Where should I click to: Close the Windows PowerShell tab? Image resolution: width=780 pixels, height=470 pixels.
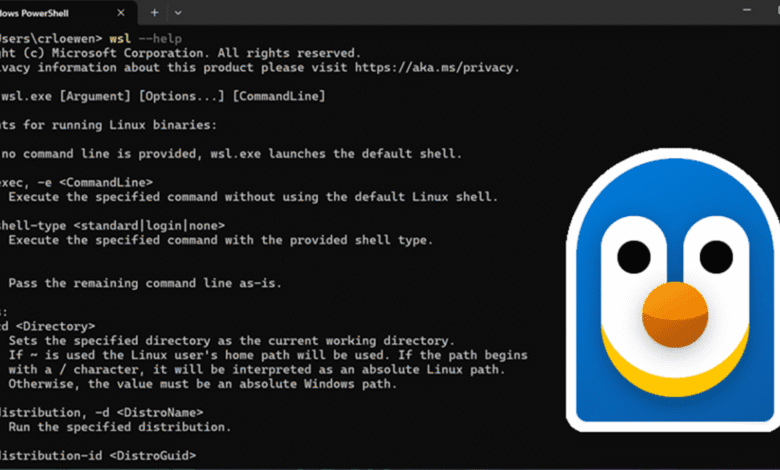(x=121, y=13)
